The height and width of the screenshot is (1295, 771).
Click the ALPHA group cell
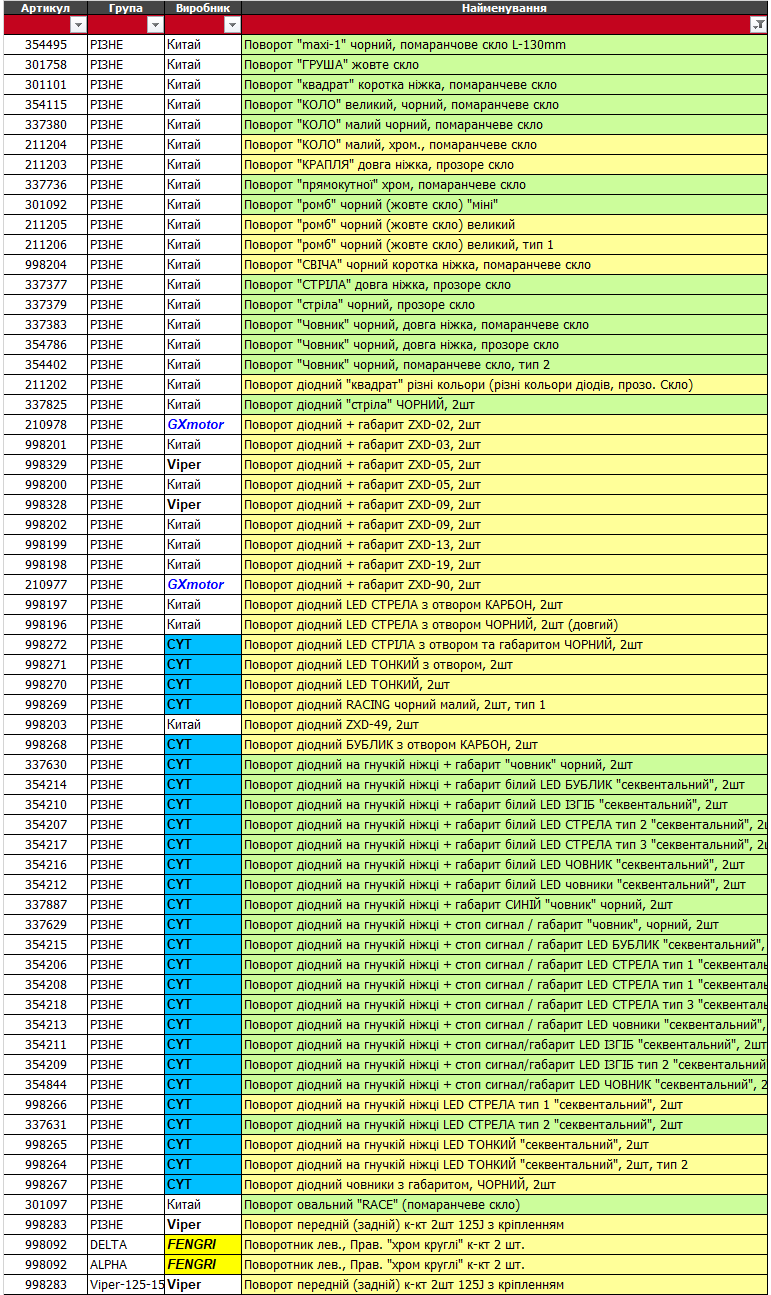[x=125, y=1265]
